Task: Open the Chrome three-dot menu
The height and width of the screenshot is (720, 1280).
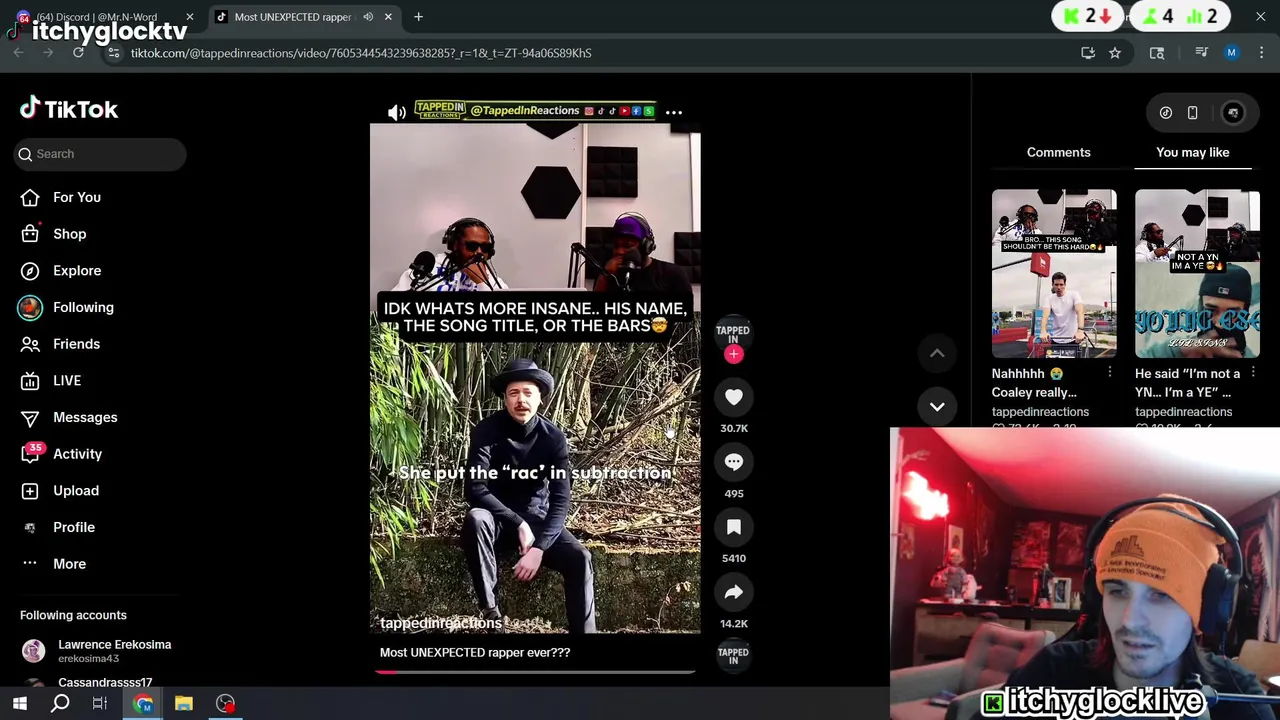Action: 1262,53
